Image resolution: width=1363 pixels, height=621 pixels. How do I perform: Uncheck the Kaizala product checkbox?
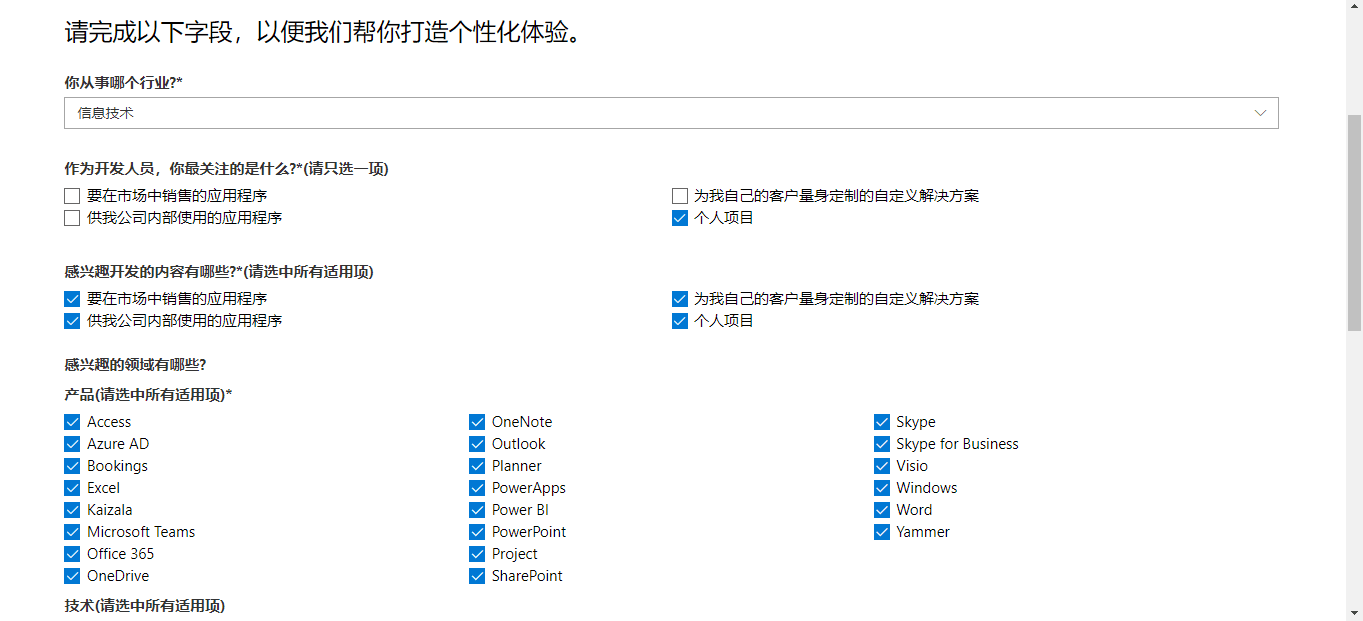(72, 510)
